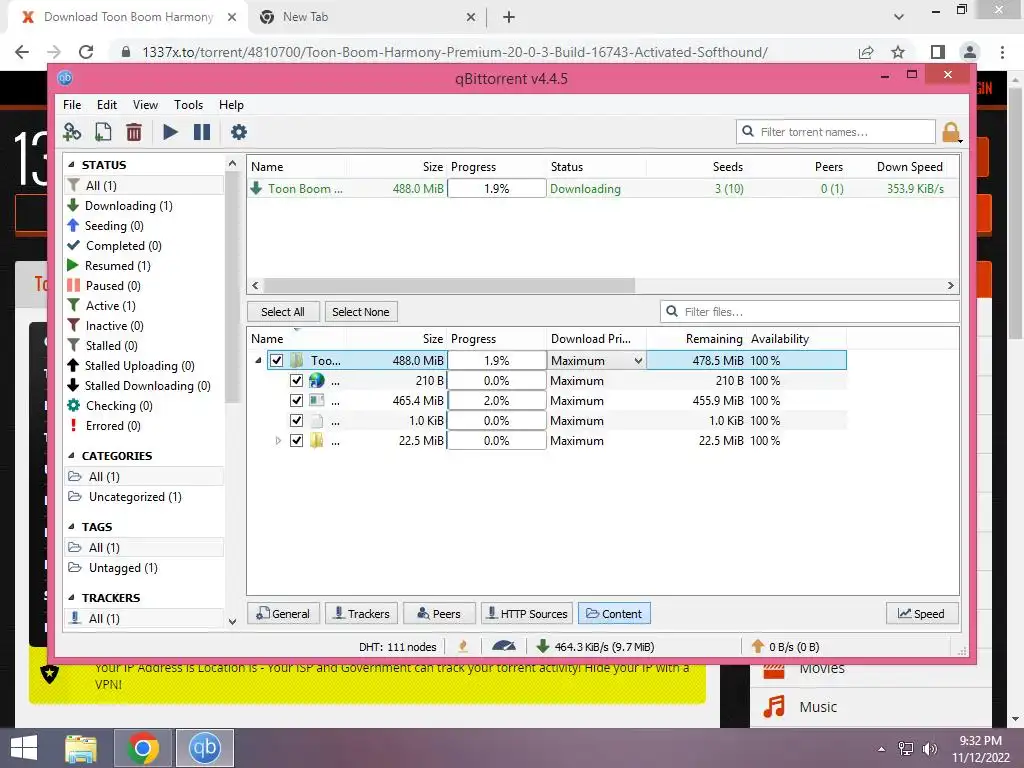1024x768 pixels.
Task: Click the lock UI padlock icon
Action: tap(950, 132)
